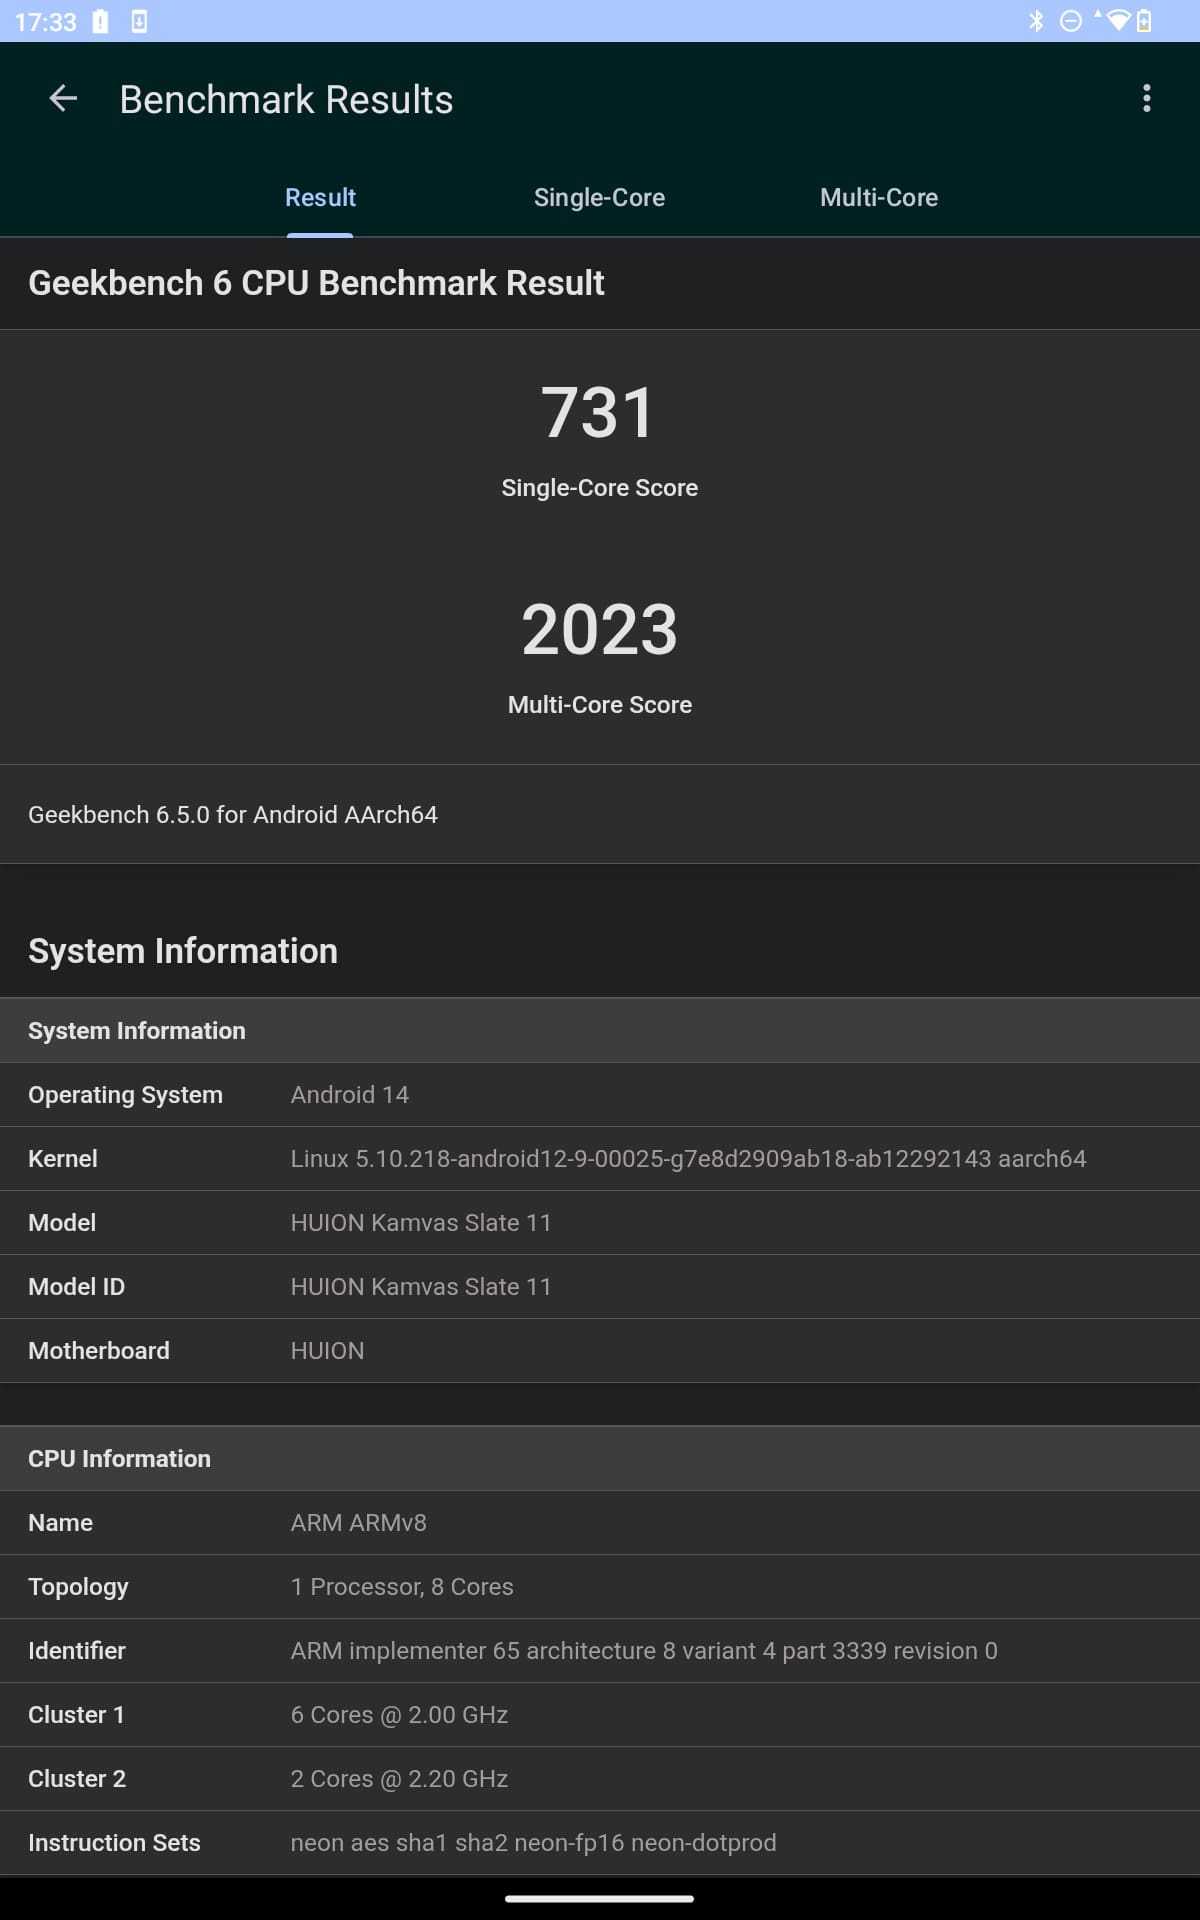Tap the 2023 Multi-Core Score
1200x1920 pixels.
(599, 630)
